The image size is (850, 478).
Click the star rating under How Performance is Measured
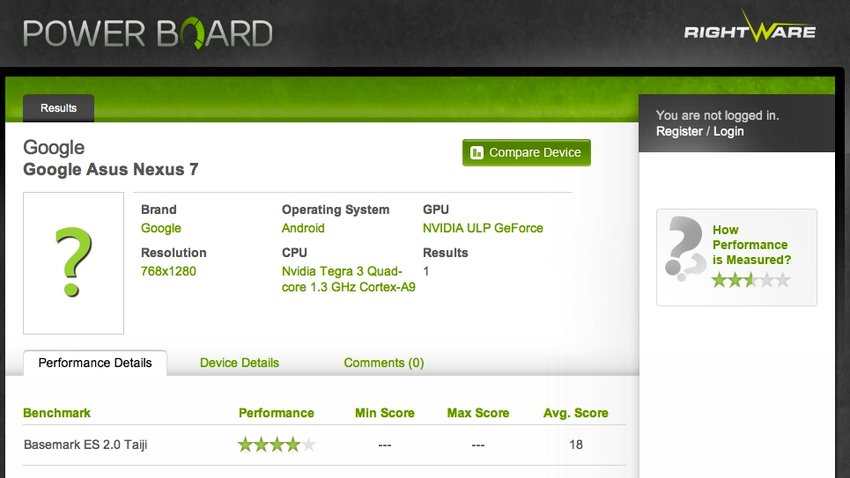coord(751,280)
